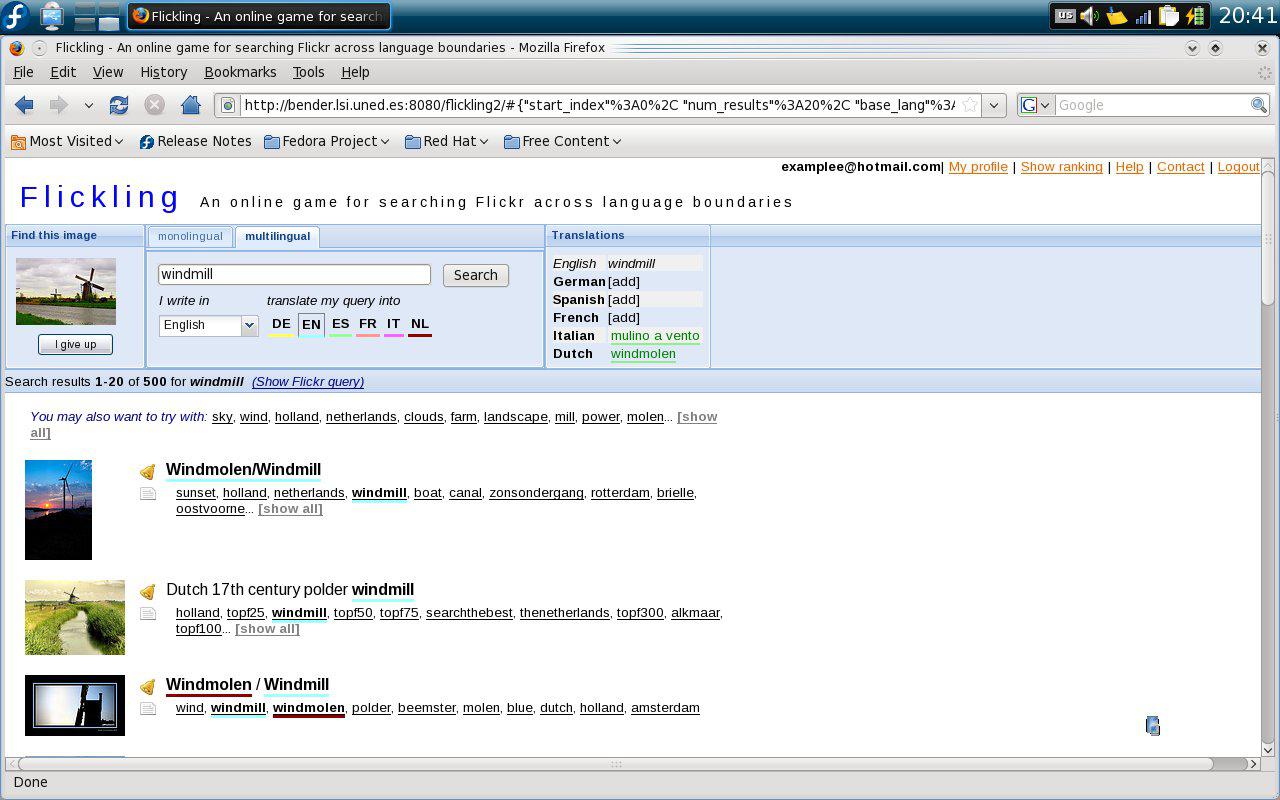Toggle ES translation language

[340, 325]
